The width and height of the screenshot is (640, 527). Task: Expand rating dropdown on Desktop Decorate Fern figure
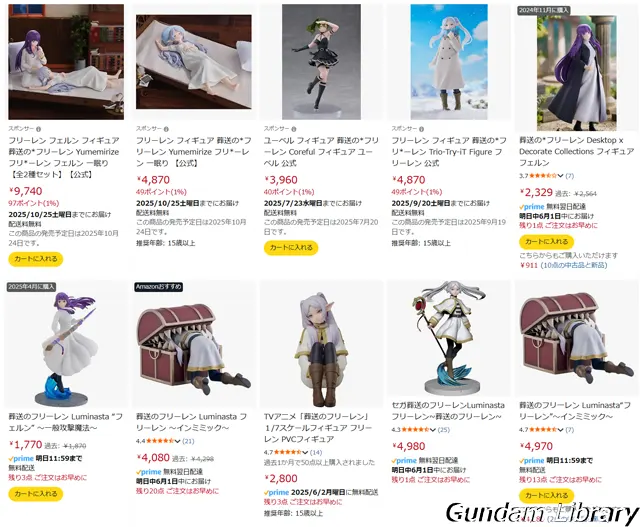(560, 176)
